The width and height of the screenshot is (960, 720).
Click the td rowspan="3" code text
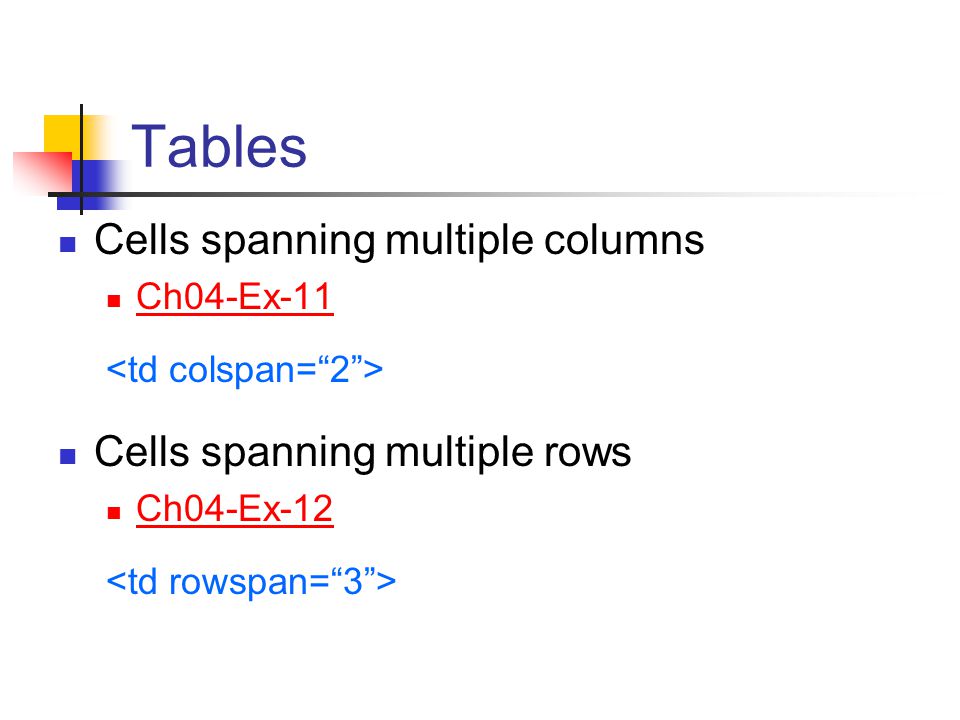[x=251, y=582]
